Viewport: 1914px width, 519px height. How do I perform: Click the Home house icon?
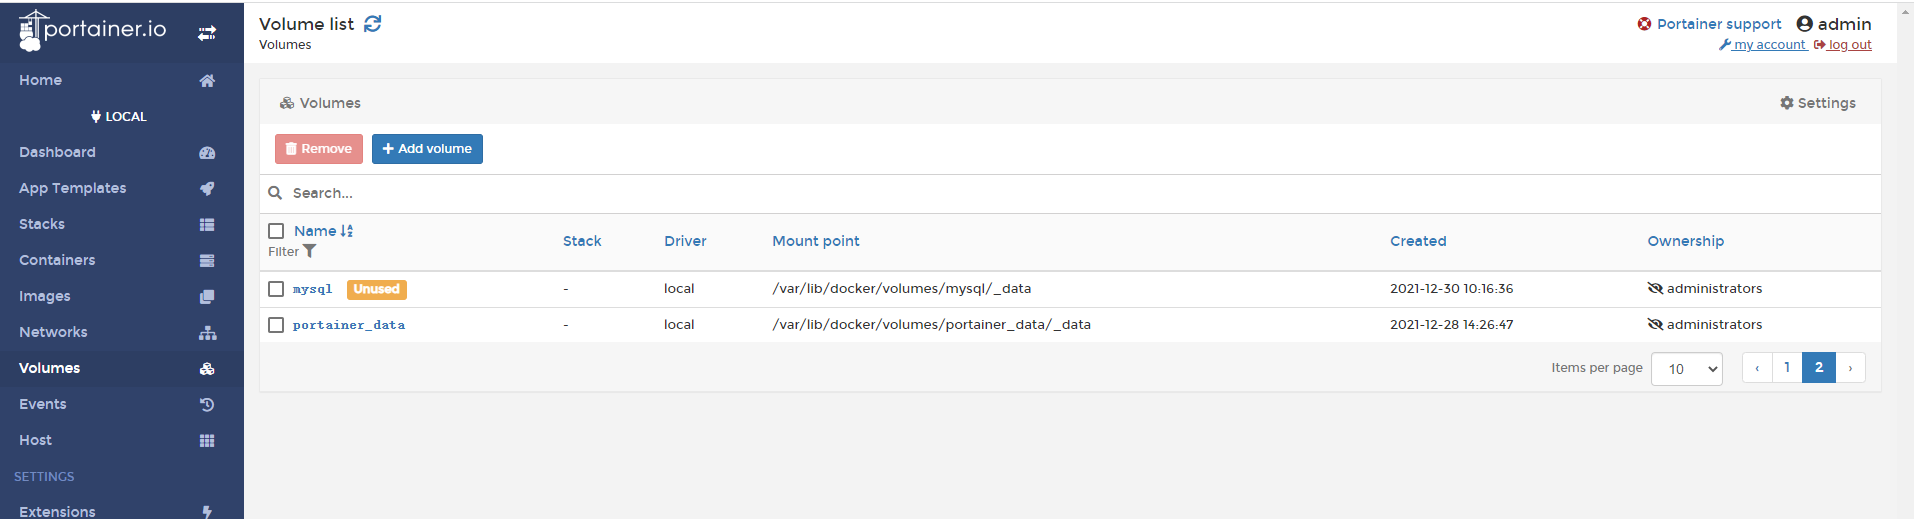tap(207, 81)
